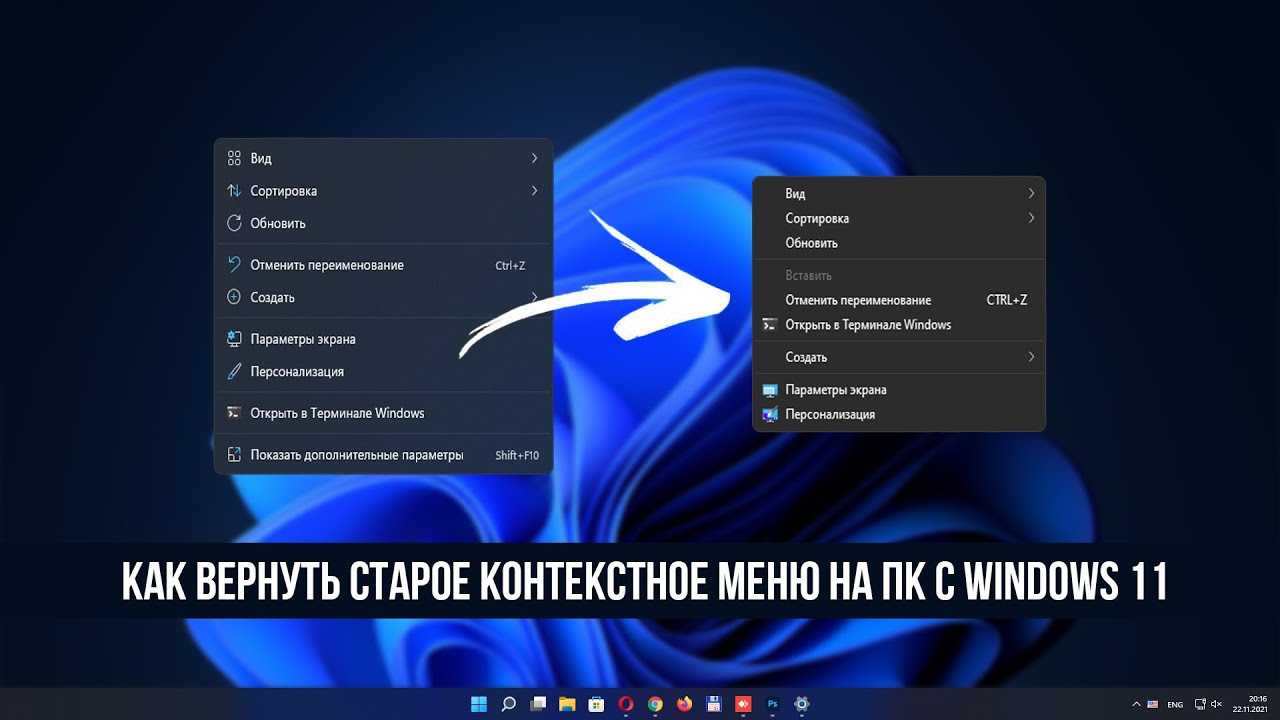Open Settings gear in the taskbar
Screen dimensions: 1280x720
tap(802, 704)
